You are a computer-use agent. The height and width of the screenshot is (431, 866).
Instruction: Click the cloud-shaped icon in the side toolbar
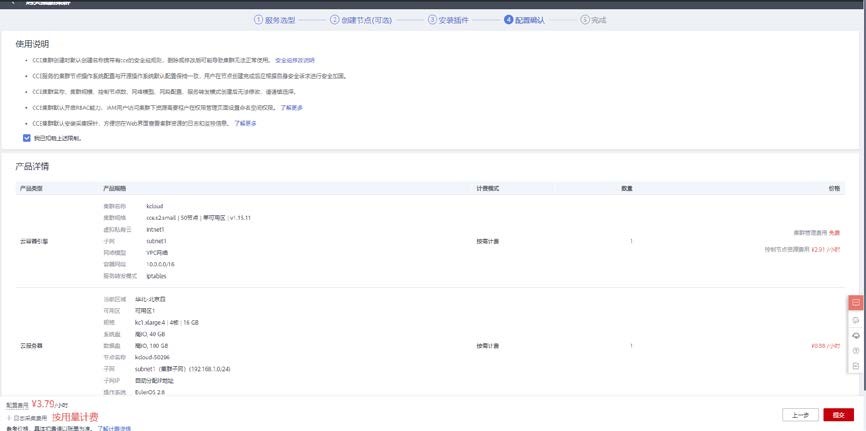pyautogui.click(x=856, y=335)
